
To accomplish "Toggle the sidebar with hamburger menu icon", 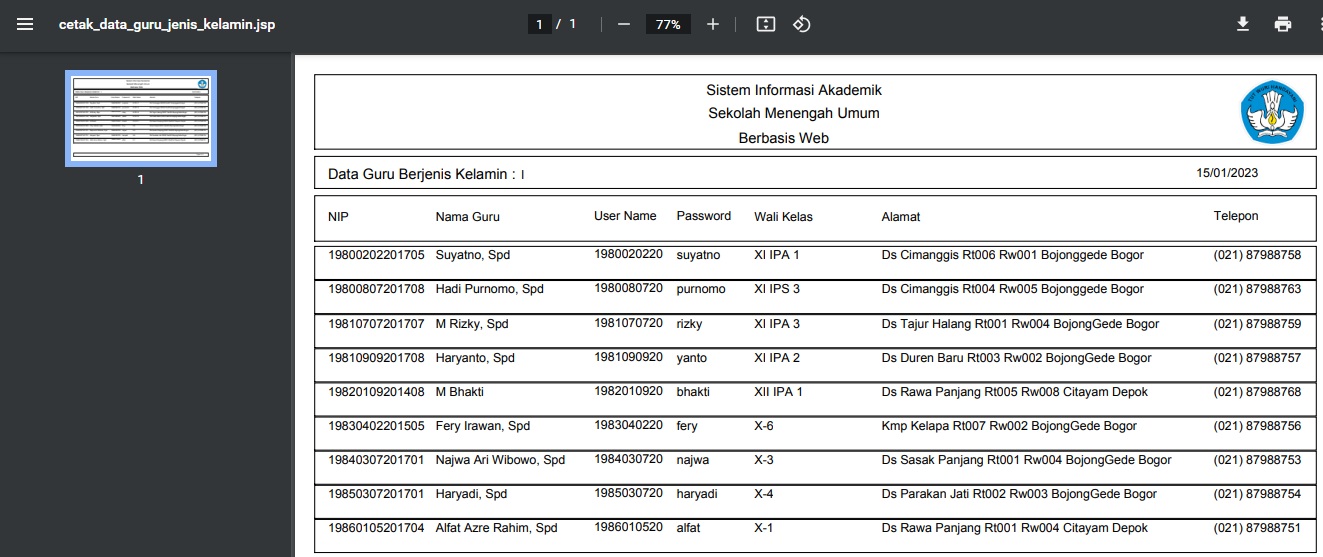I will point(25,24).
